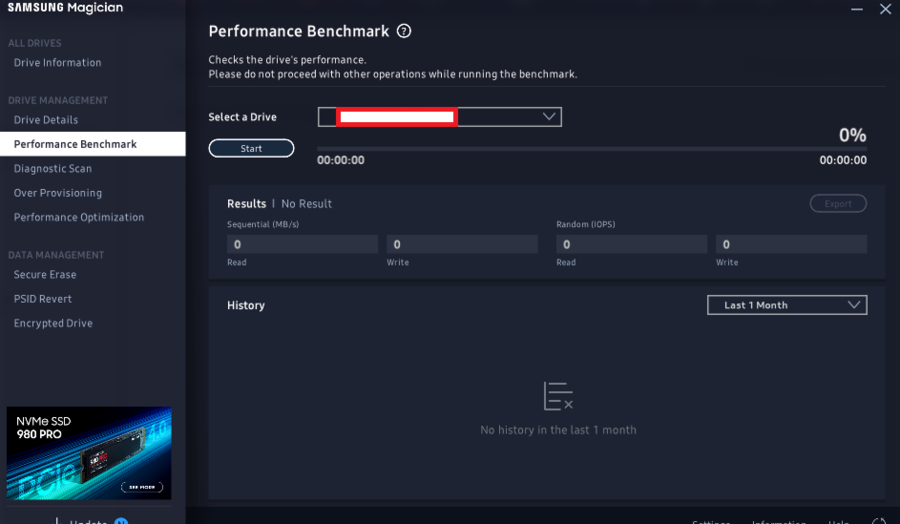Click the Export results button

point(838,204)
